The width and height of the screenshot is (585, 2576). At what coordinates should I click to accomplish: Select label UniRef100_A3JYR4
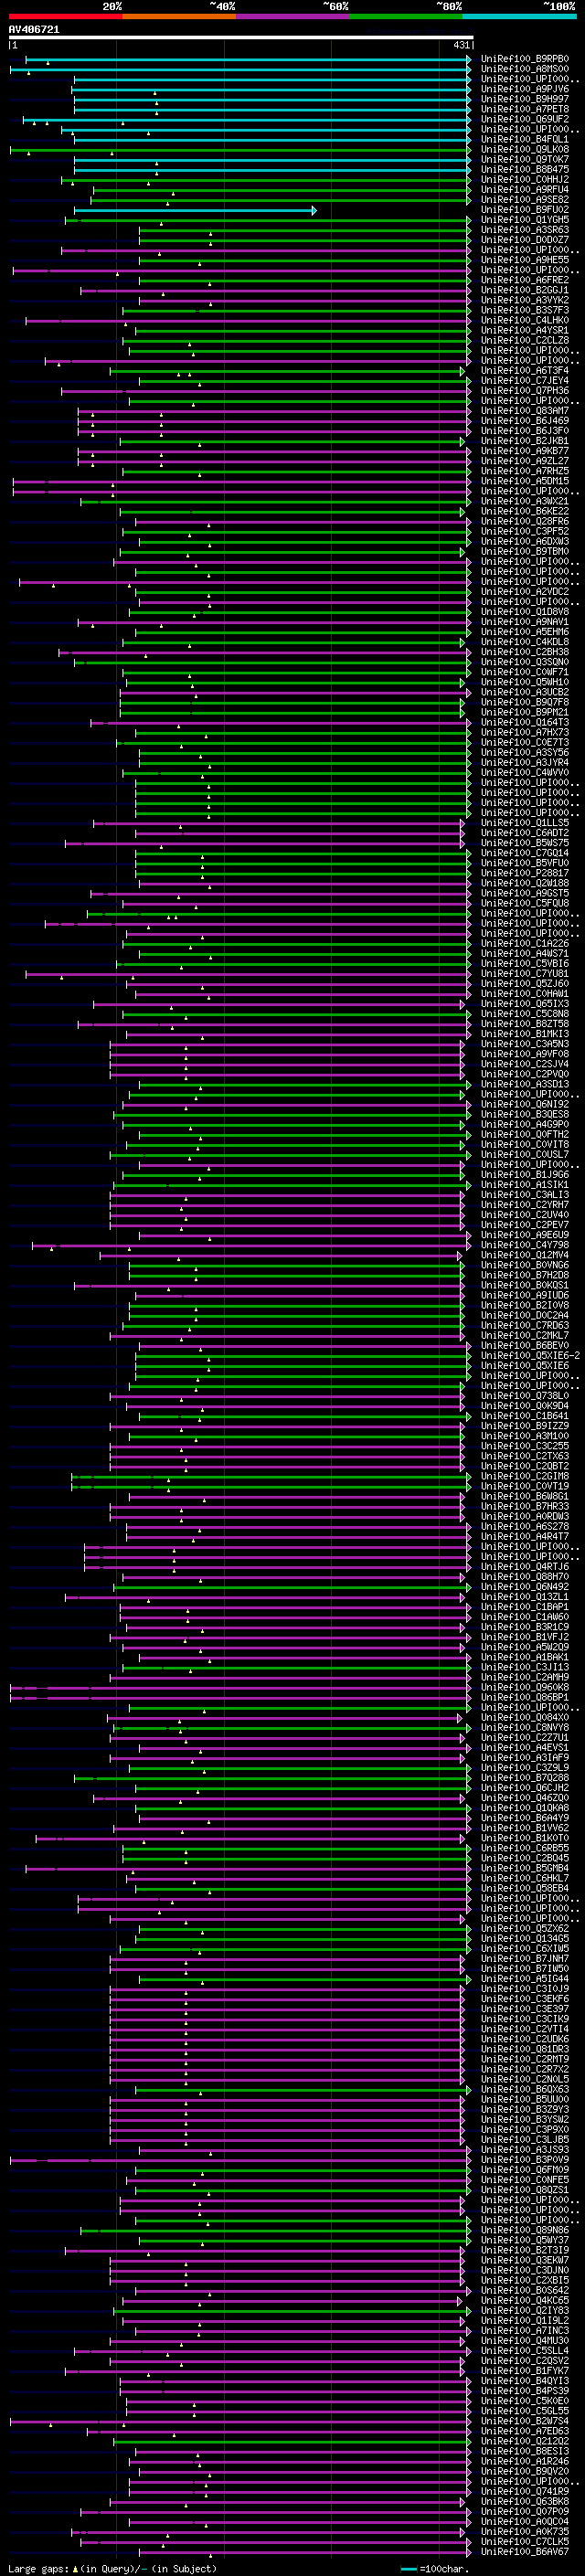[x=525, y=763]
